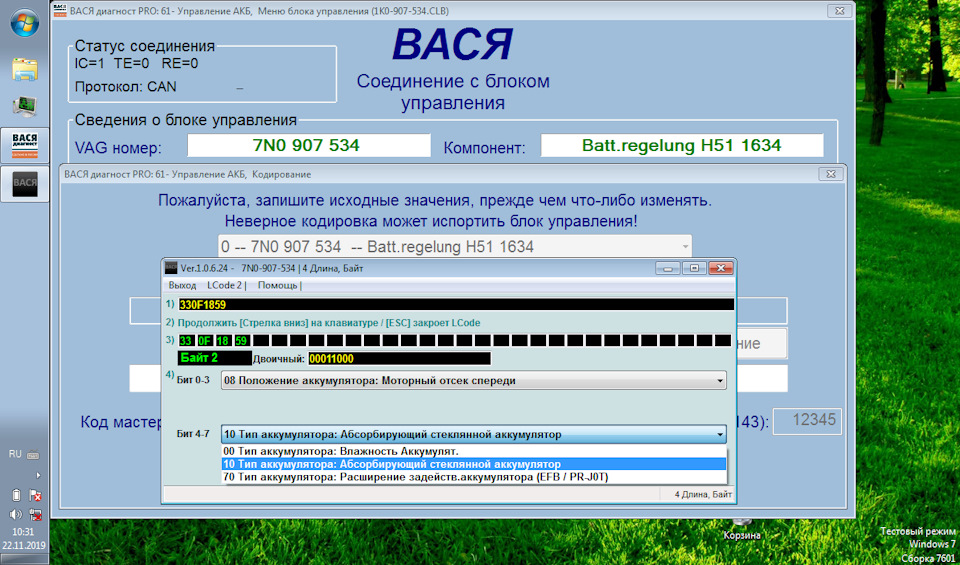Select byte box 59

click(241, 340)
